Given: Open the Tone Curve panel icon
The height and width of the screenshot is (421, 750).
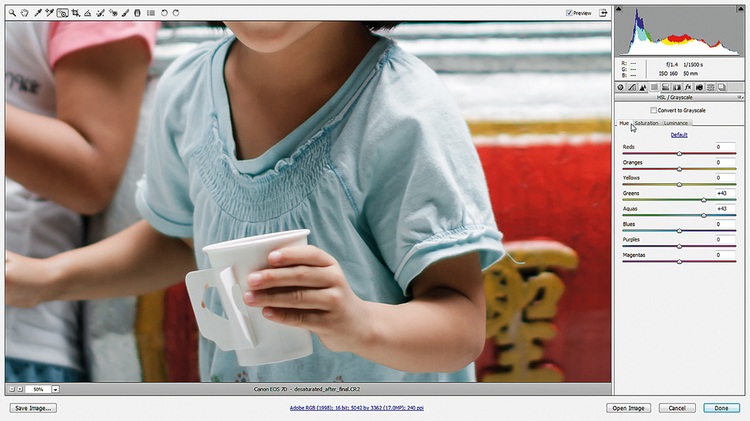Looking at the screenshot, I should [632, 87].
